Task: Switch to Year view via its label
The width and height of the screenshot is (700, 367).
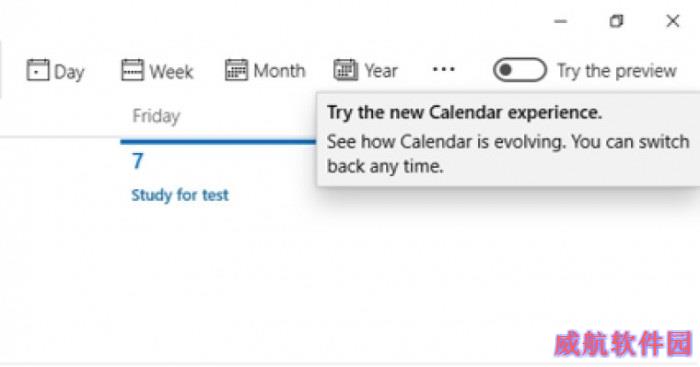Action: [x=381, y=71]
